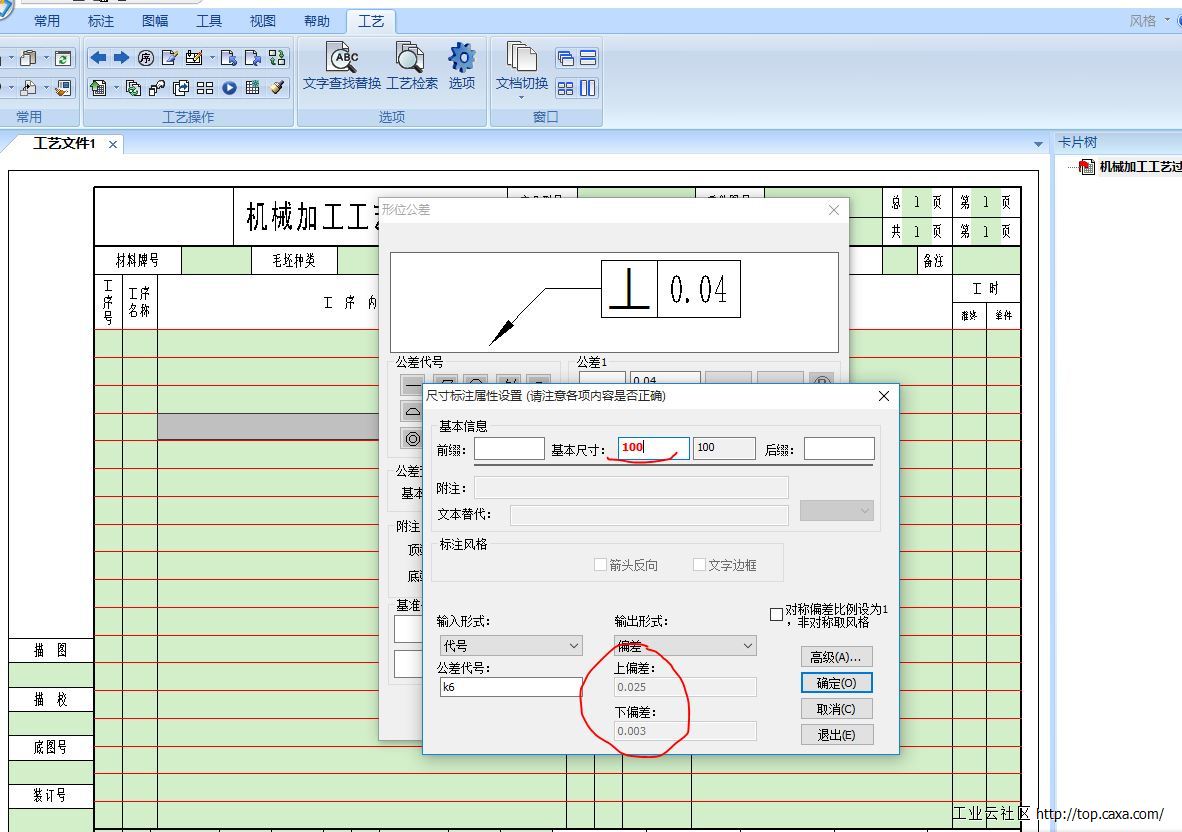Open the 选项 gear settings
The height and width of the screenshot is (832, 1182).
pos(462,67)
